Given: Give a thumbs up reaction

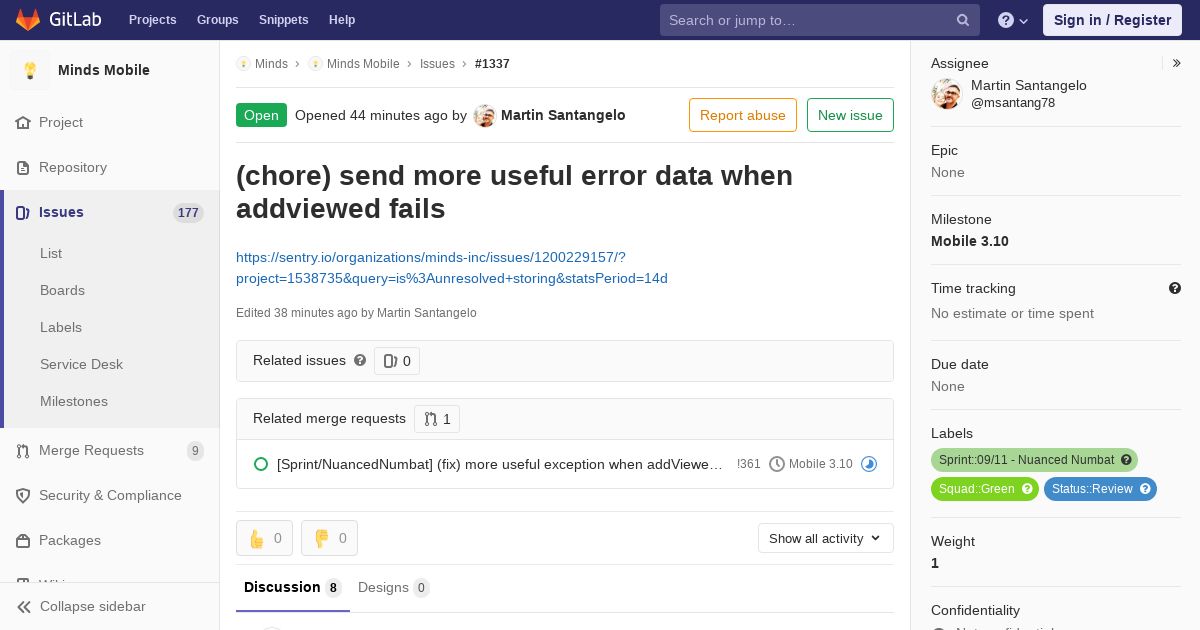Looking at the screenshot, I should [x=264, y=538].
